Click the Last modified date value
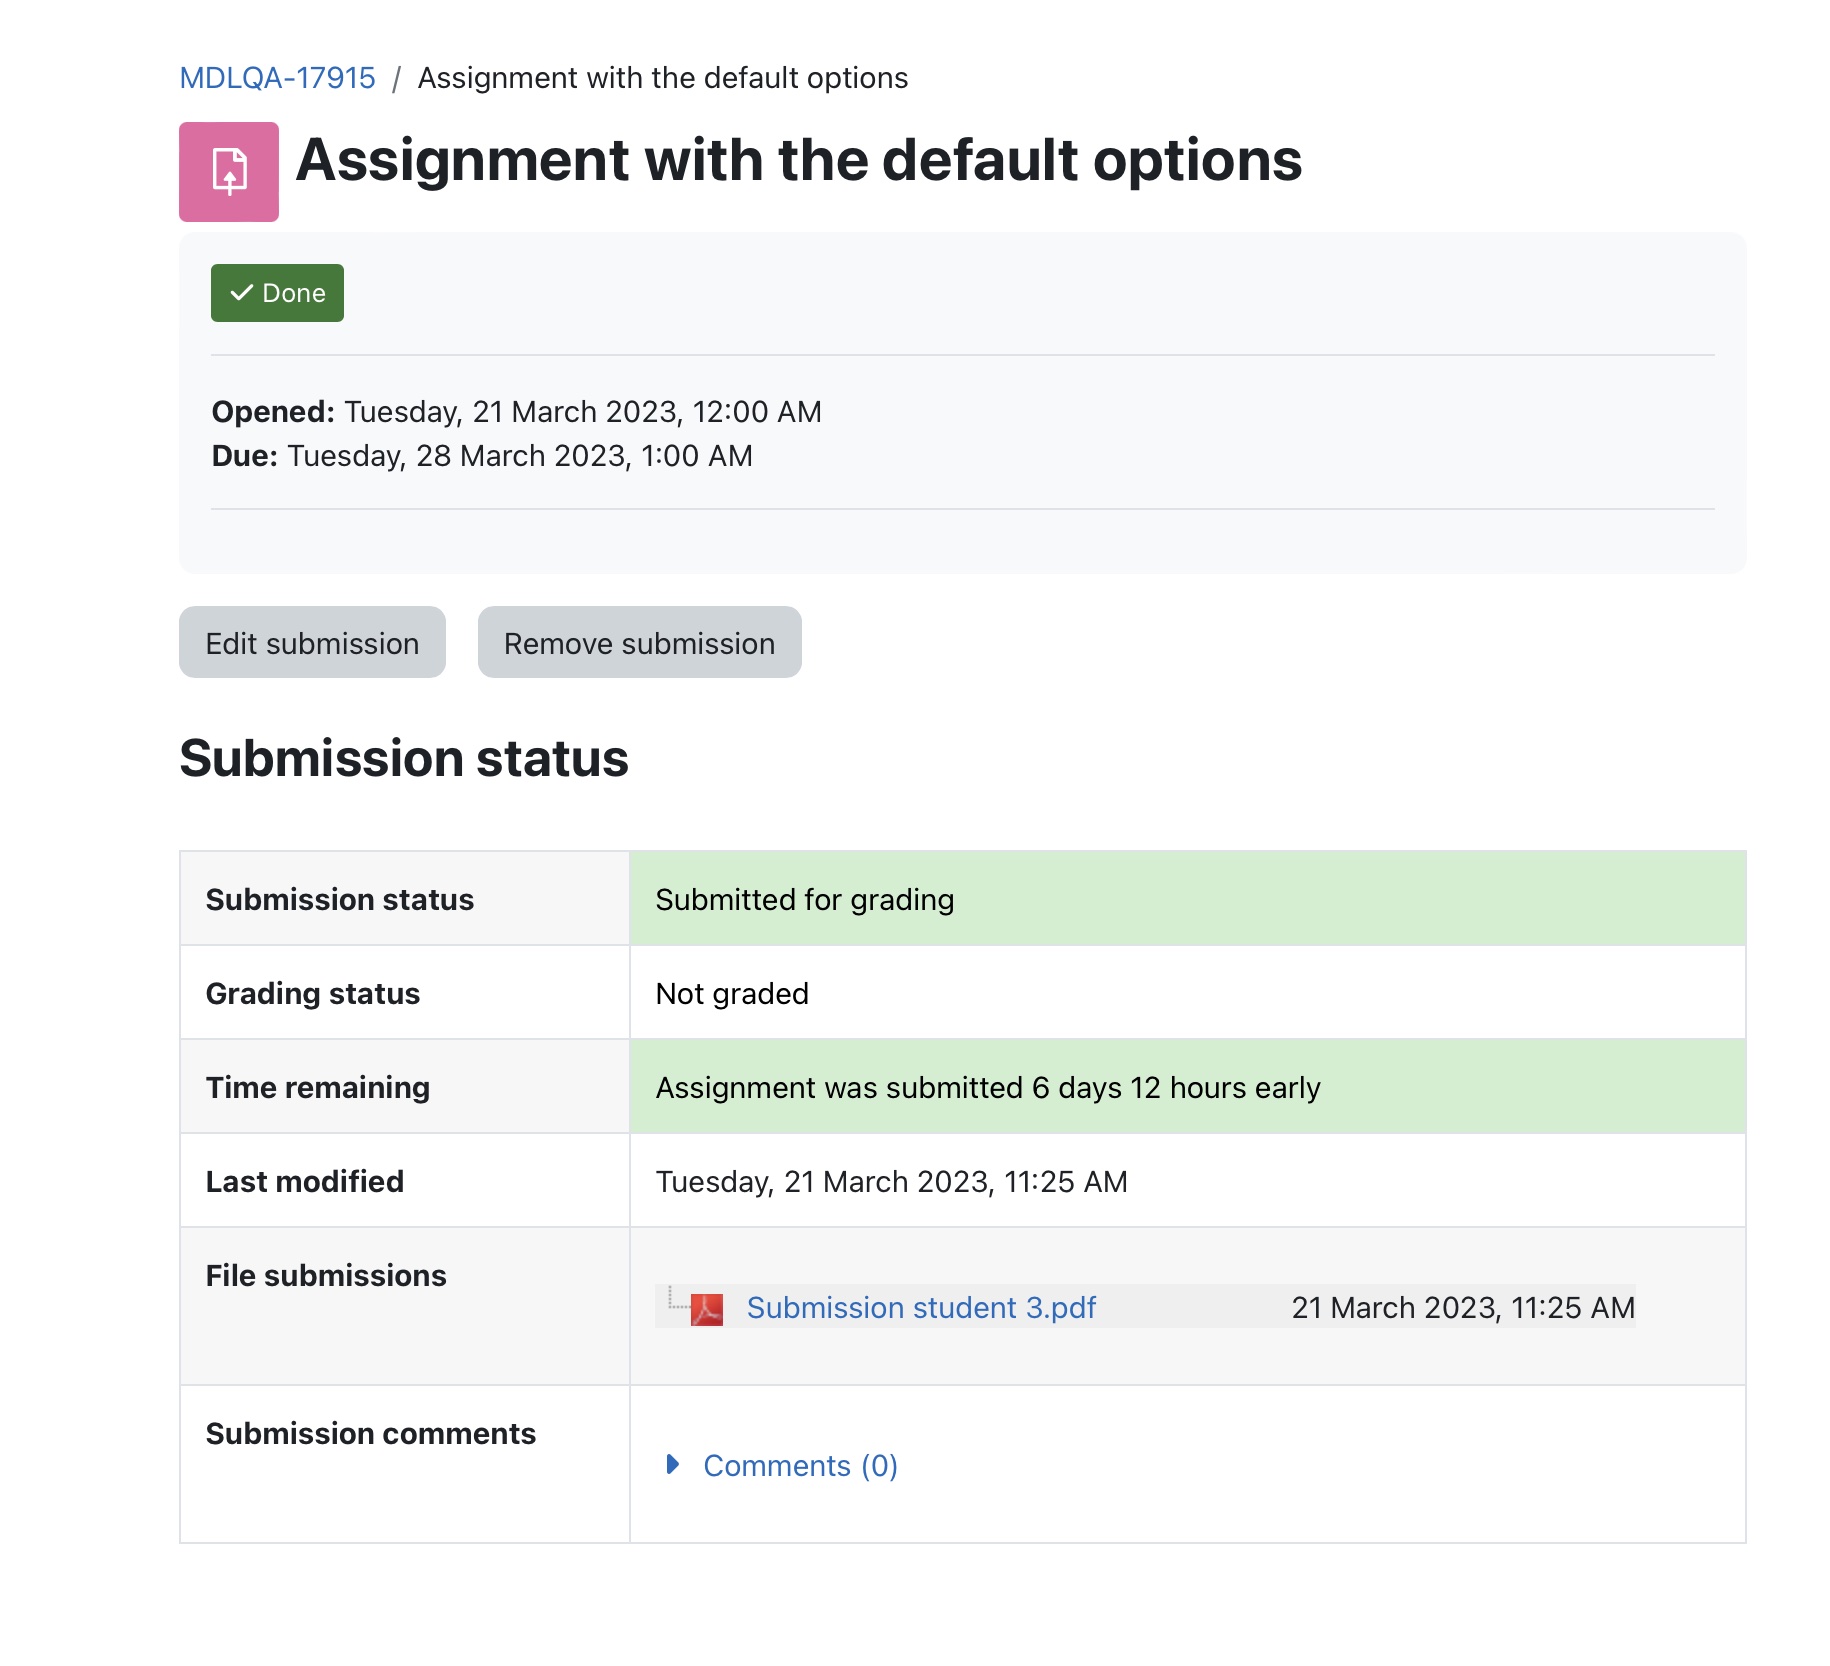The width and height of the screenshot is (1830, 1666). tap(891, 1182)
